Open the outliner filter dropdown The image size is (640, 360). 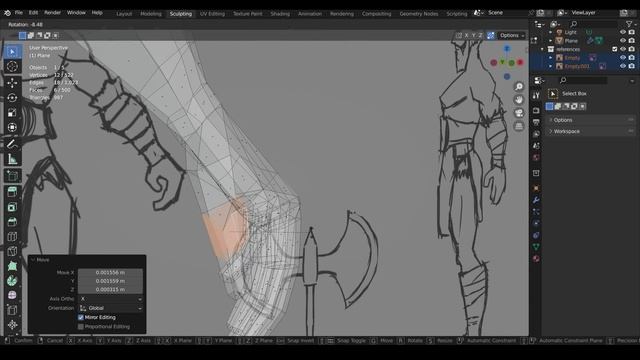pos(631,24)
